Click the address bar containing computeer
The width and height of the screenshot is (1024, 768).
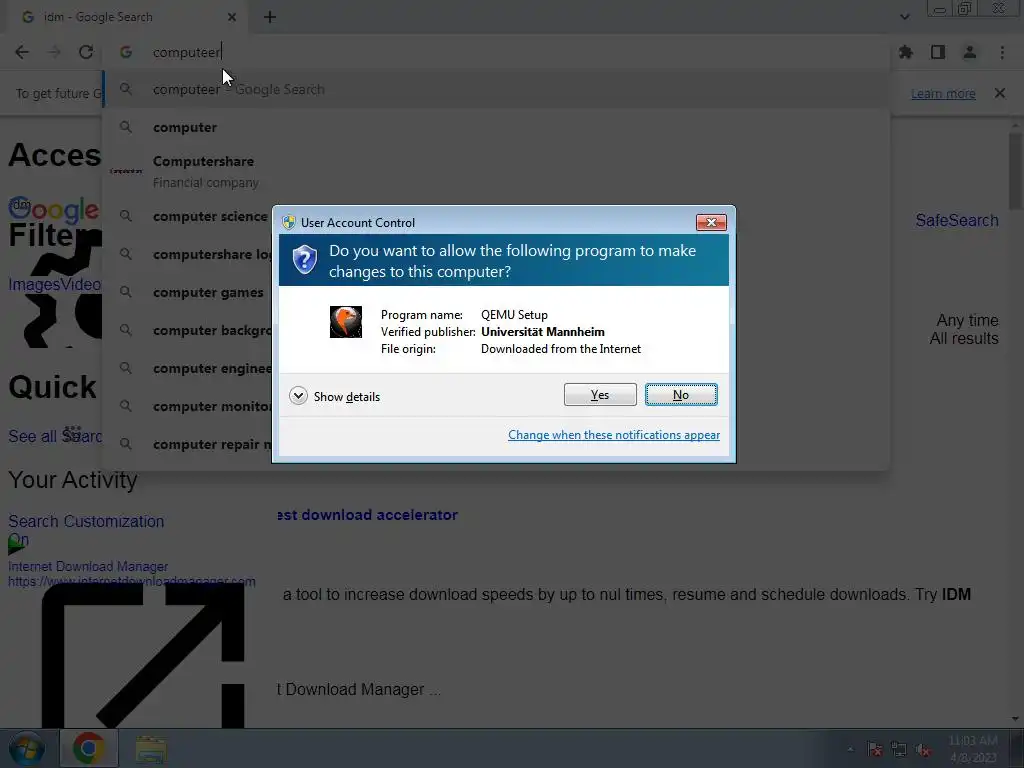click(496, 52)
